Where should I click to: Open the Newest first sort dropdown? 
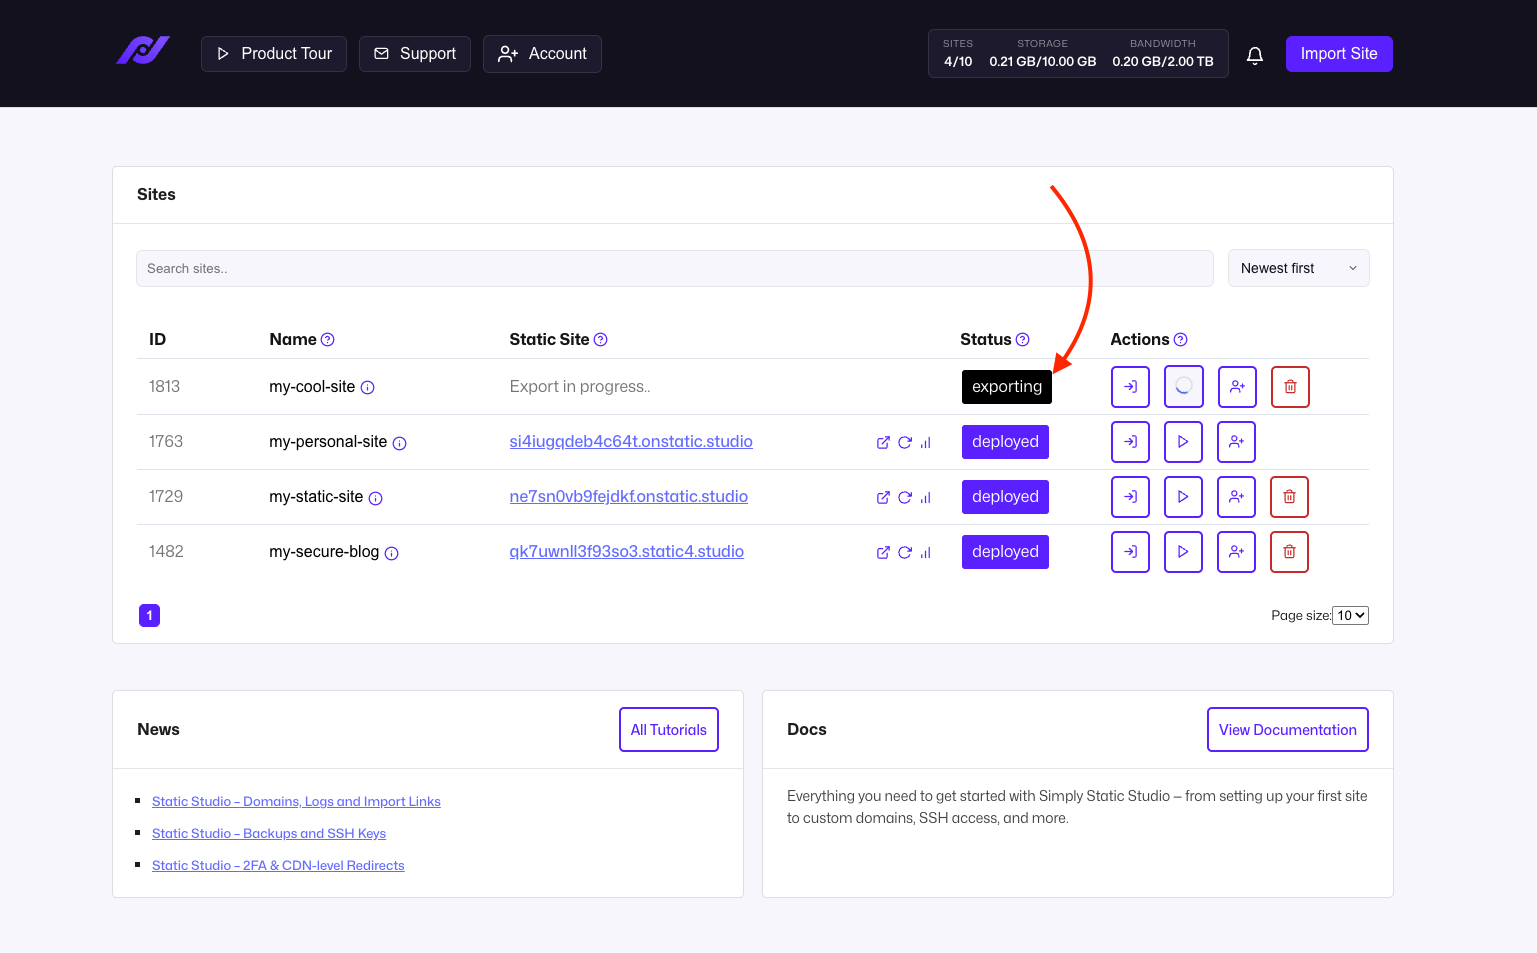(x=1298, y=268)
